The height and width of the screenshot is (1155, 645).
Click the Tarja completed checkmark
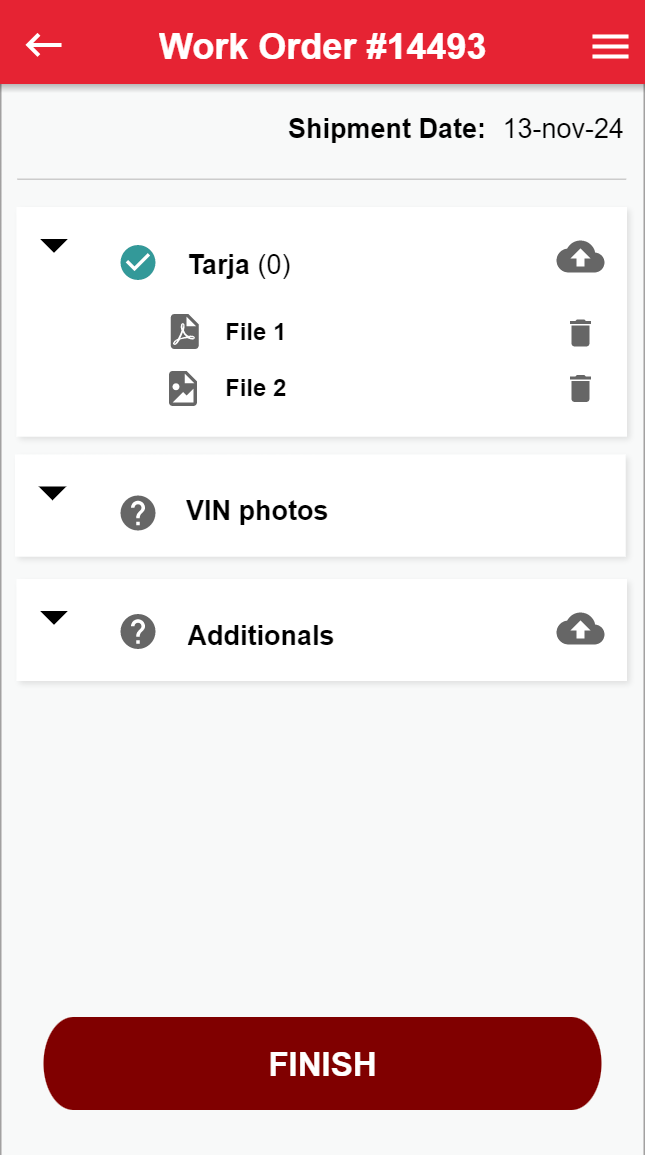tap(138, 263)
